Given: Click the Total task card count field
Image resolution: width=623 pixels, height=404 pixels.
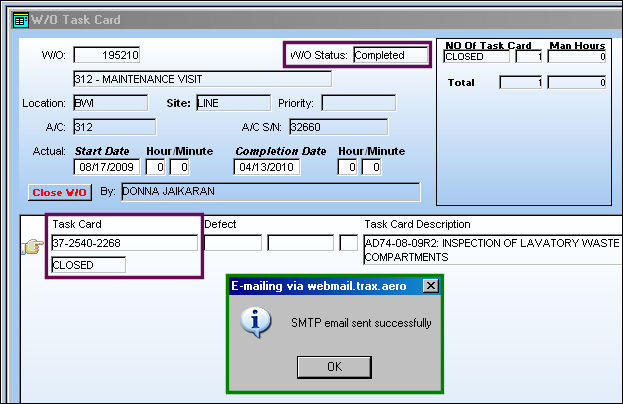Looking at the screenshot, I should click(x=520, y=82).
